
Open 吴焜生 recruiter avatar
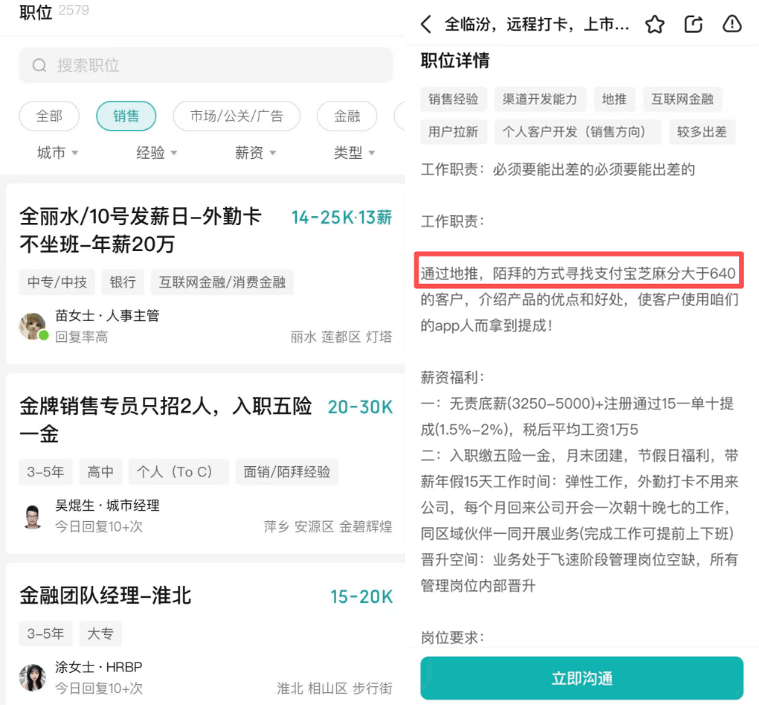(x=32, y=516)
